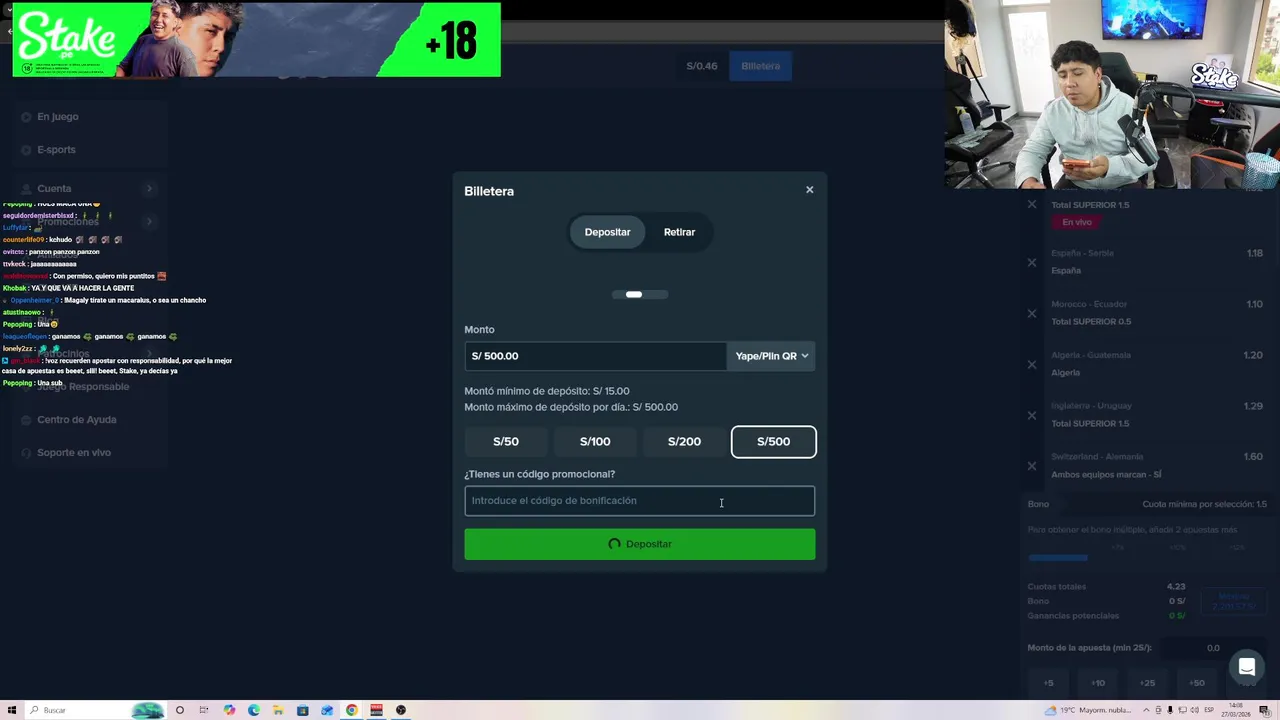Remove the Inglaterra - Uruguay bet
Image resolution: width=1280 pixels, height=720 pixels.
(1032, 415)
